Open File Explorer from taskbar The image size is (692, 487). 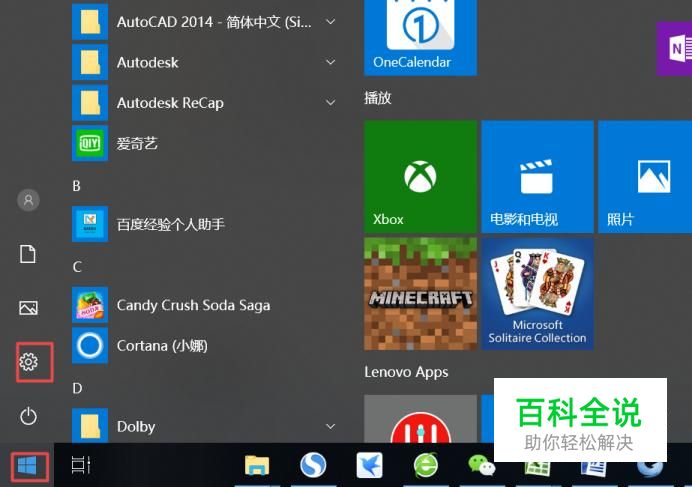(257, 465)
